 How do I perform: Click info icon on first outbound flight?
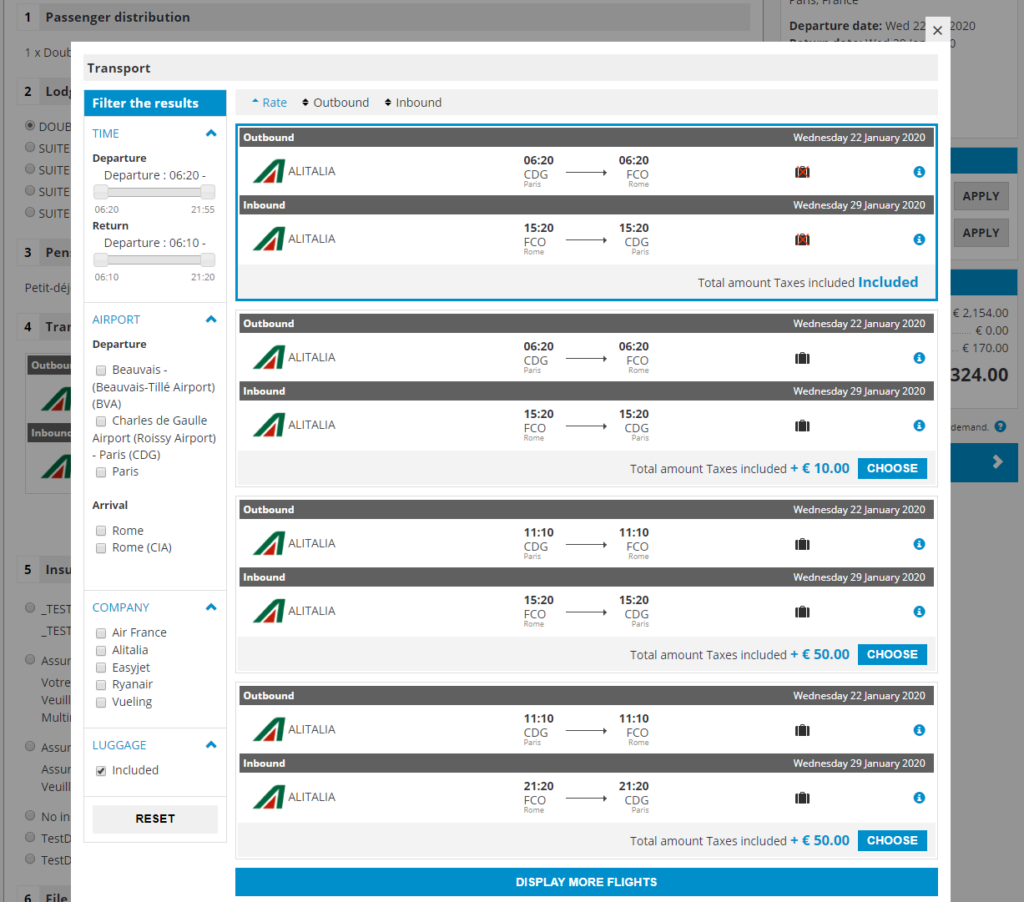pos(919,172)
